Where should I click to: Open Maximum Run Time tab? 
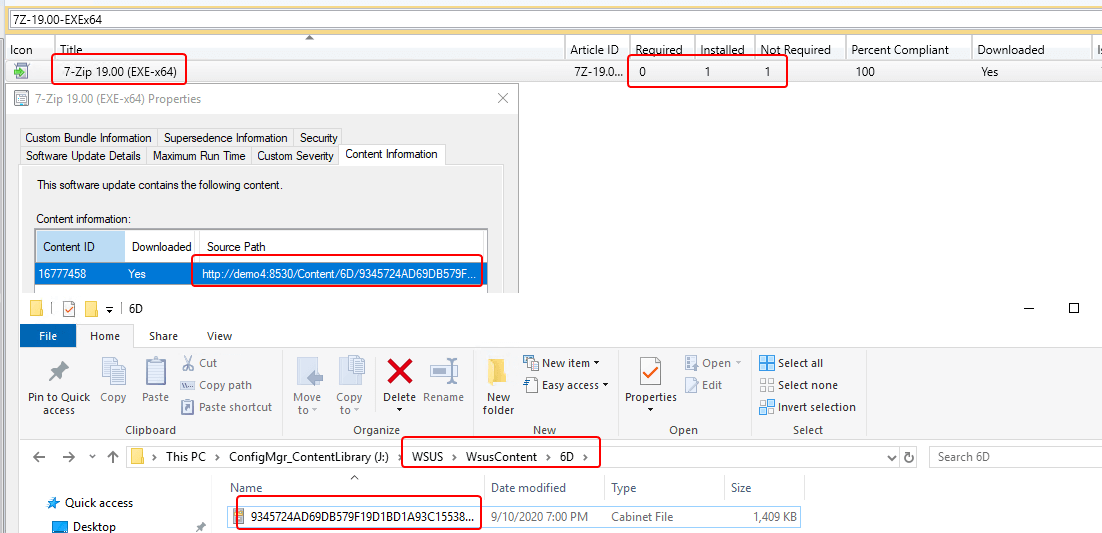coord(200,155)
